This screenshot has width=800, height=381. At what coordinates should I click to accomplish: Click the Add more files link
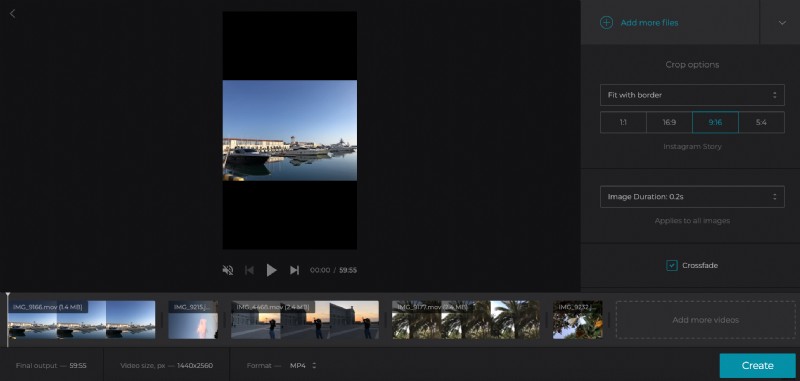pyautogui.click(x=649, y=23)
